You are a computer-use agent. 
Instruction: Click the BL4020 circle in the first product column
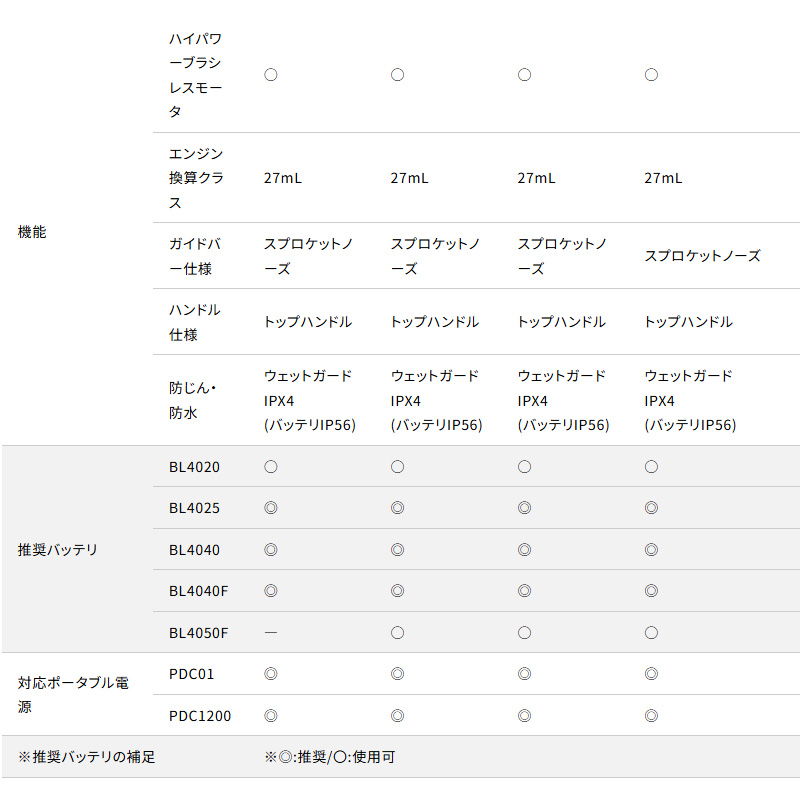(x=270, y=467)
